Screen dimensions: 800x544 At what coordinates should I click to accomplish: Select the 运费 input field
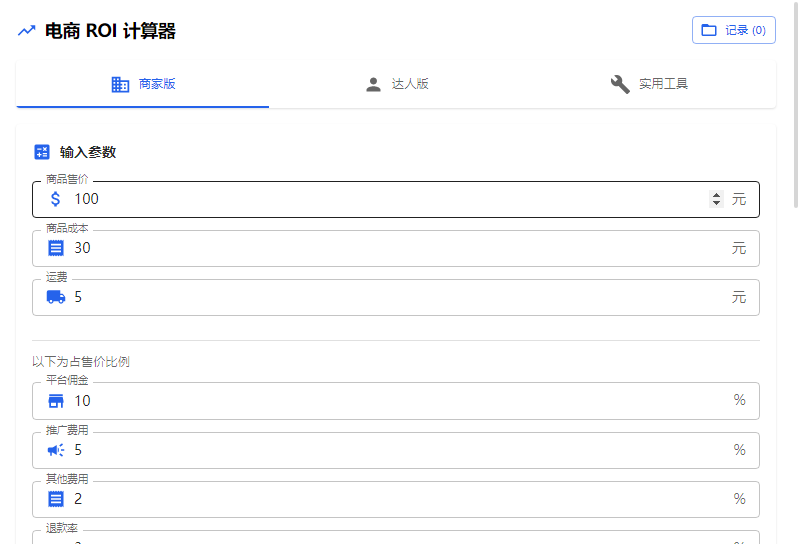pyautogui.click(x=390, y=297)
